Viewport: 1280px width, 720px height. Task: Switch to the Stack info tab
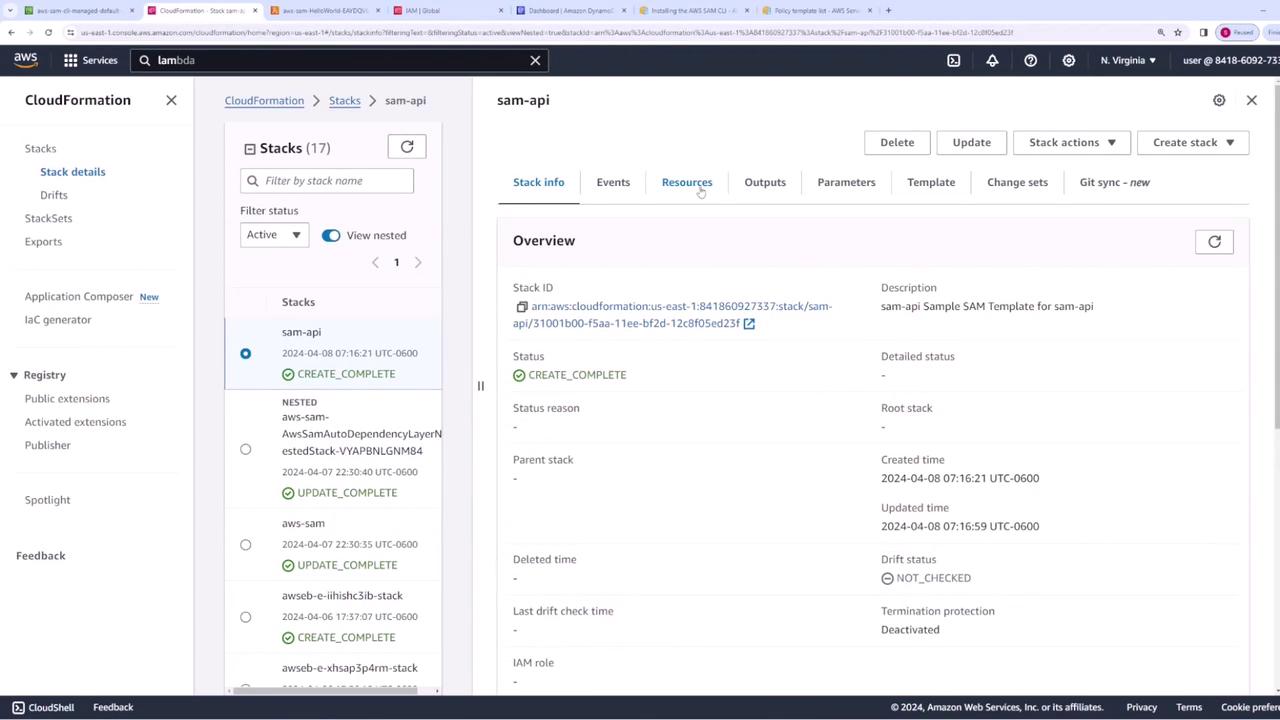click(x=539, y=182)
